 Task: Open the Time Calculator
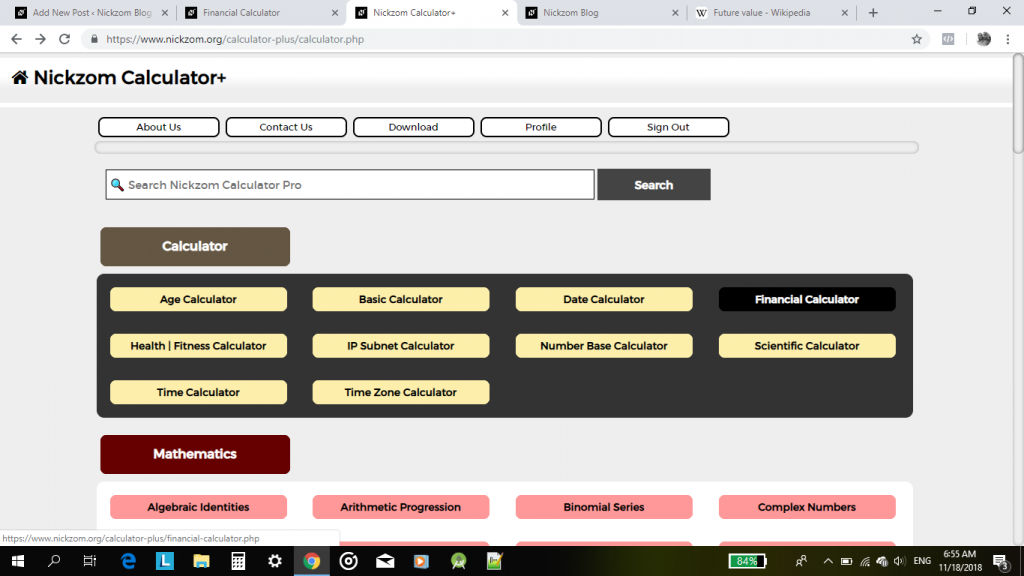[198, 392]
